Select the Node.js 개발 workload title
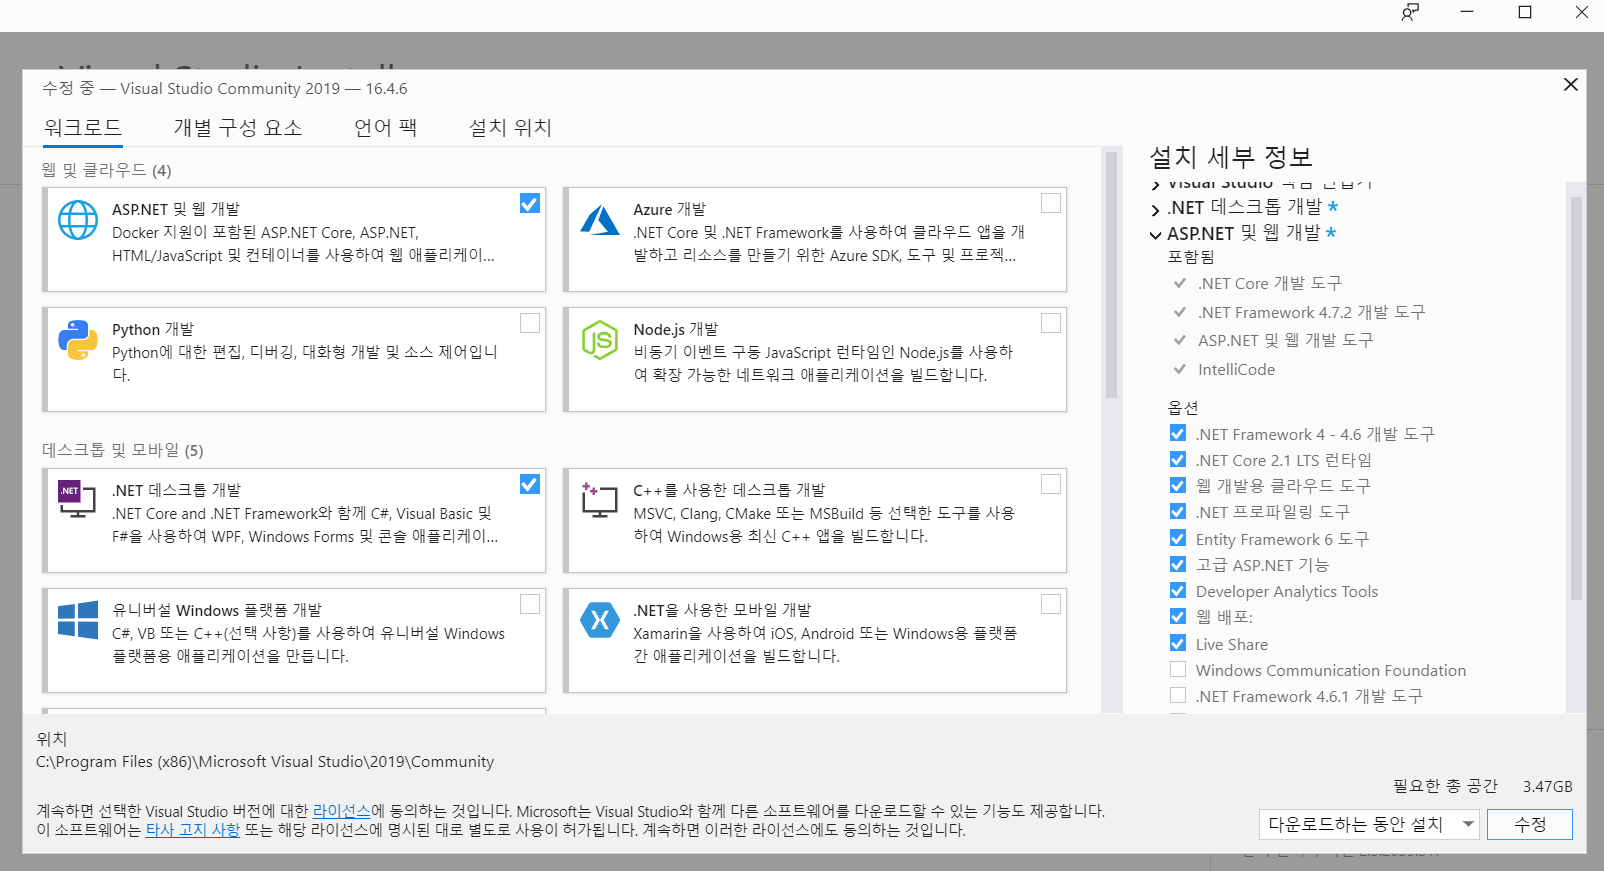This screenshot has width=1604, height=871. pyautogui.click(x=676, y=329)
